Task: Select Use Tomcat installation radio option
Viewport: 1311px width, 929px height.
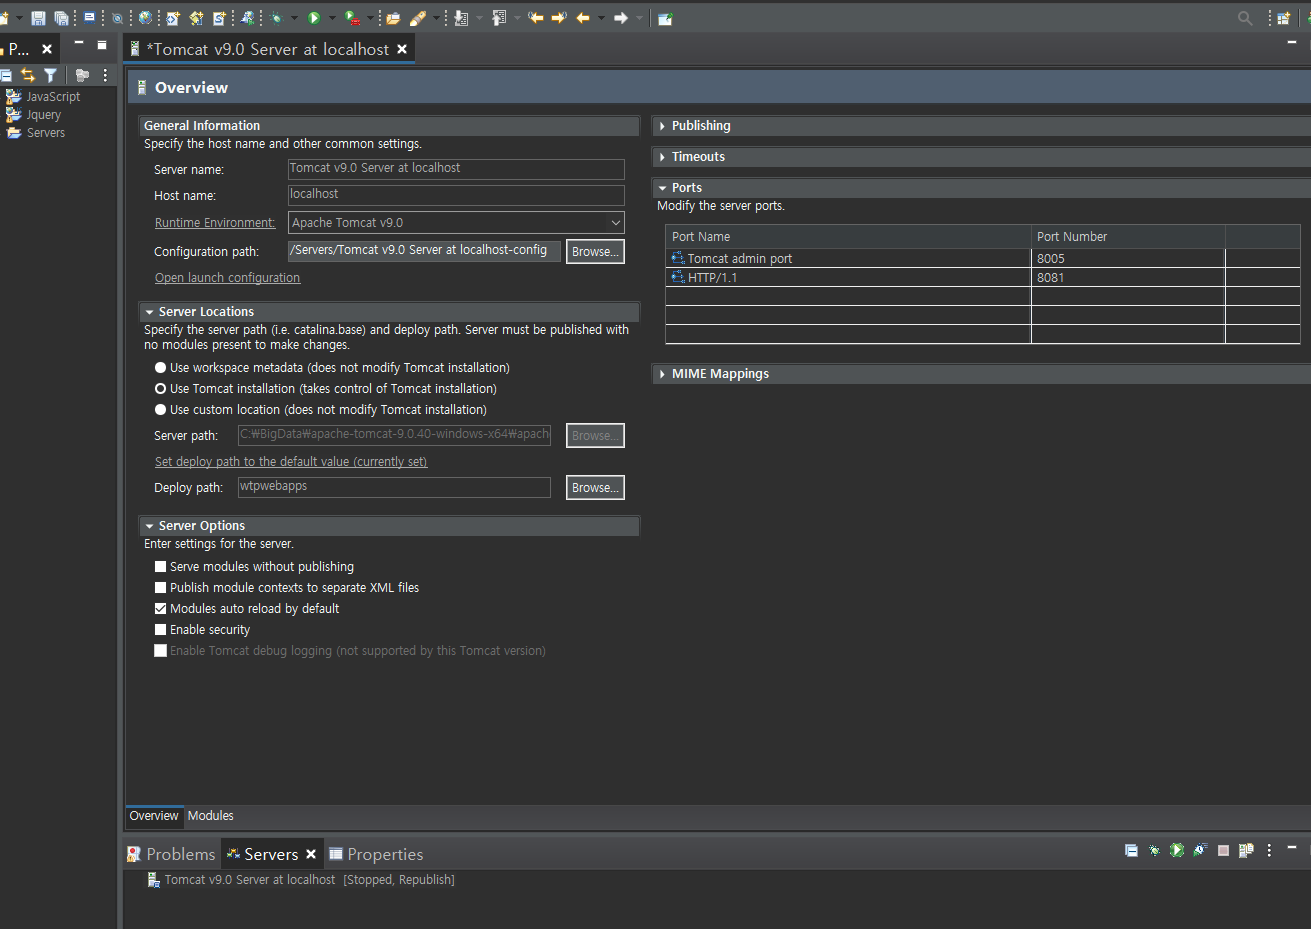Action: pos(160,389)
